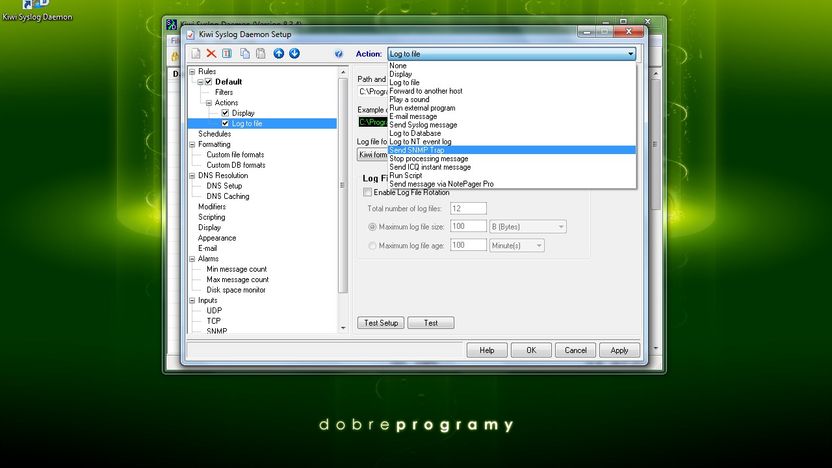Collapse the Actions tree node
The height and width of the screenshot is (468, 832).
tap(209, 103)
